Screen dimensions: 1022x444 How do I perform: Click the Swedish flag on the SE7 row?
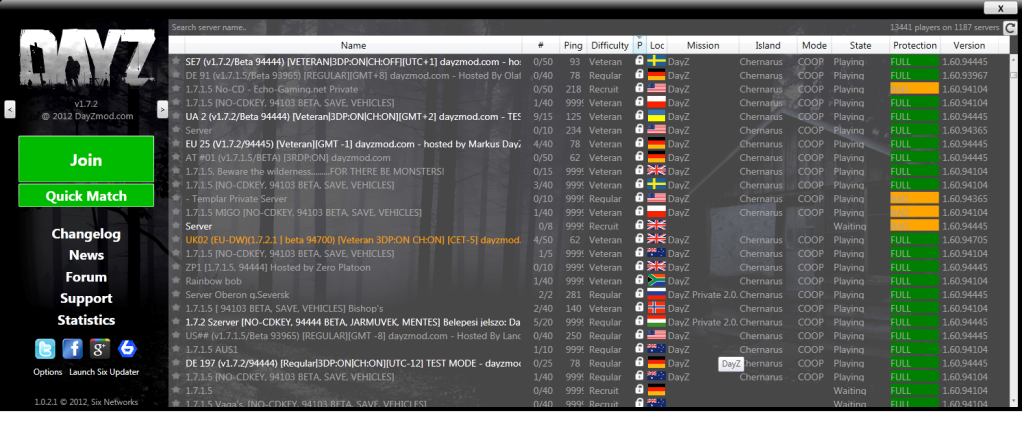[x=656, y=61]
